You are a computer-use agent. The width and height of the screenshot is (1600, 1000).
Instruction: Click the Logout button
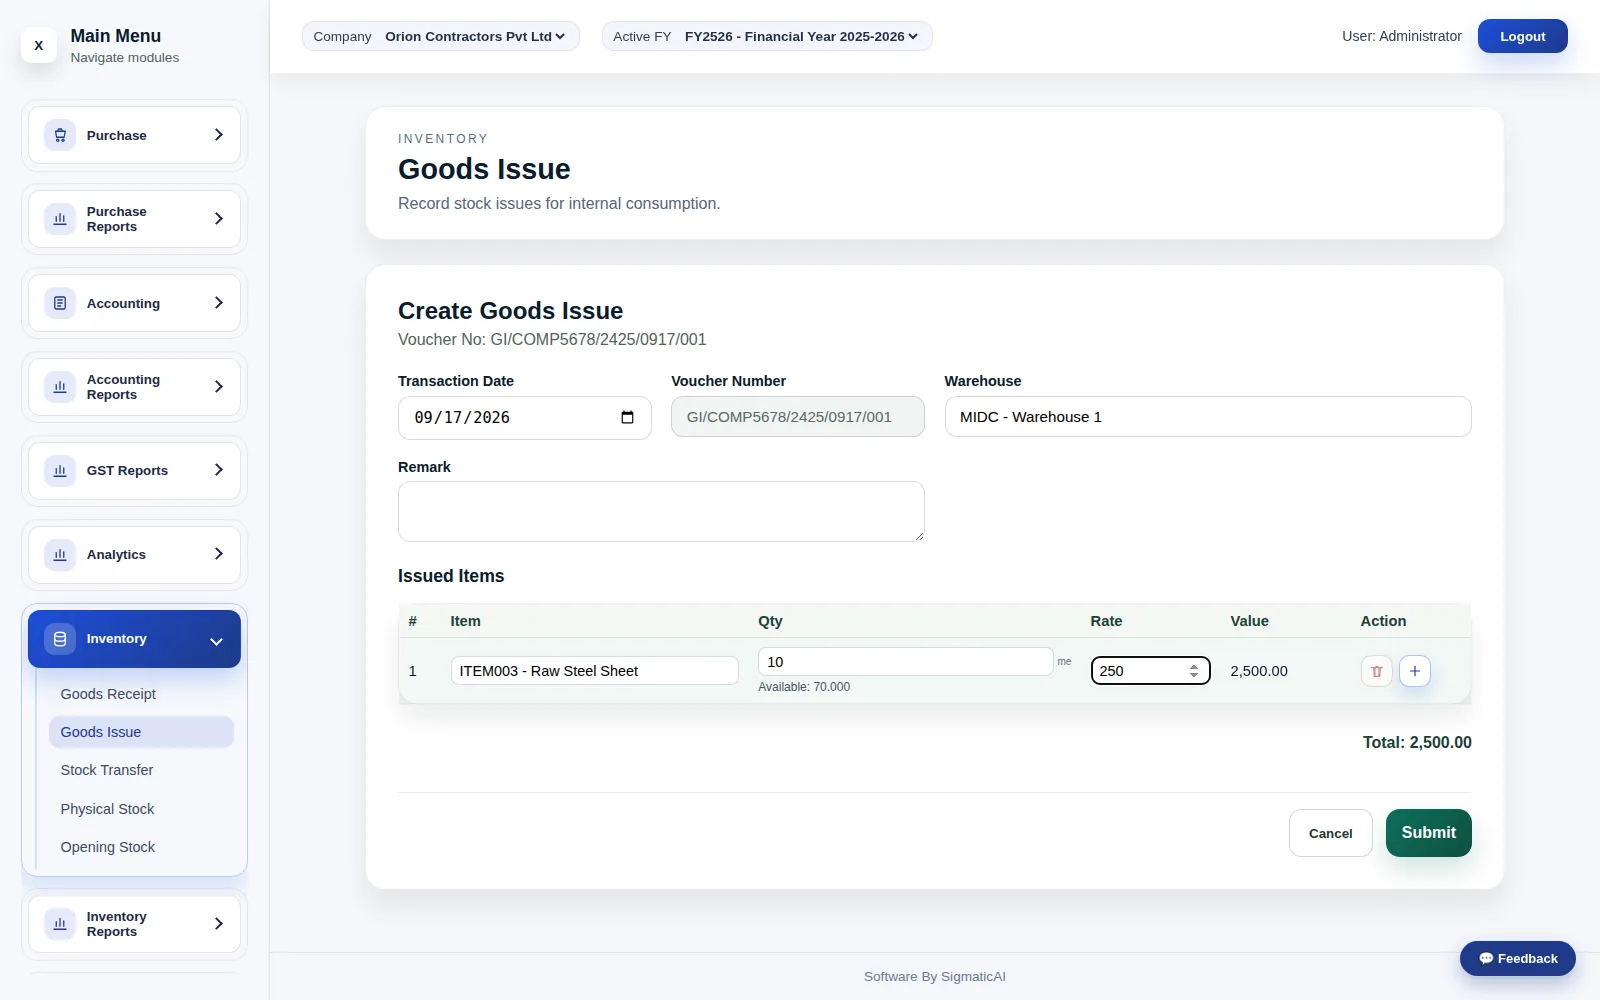coord(1522,36)
